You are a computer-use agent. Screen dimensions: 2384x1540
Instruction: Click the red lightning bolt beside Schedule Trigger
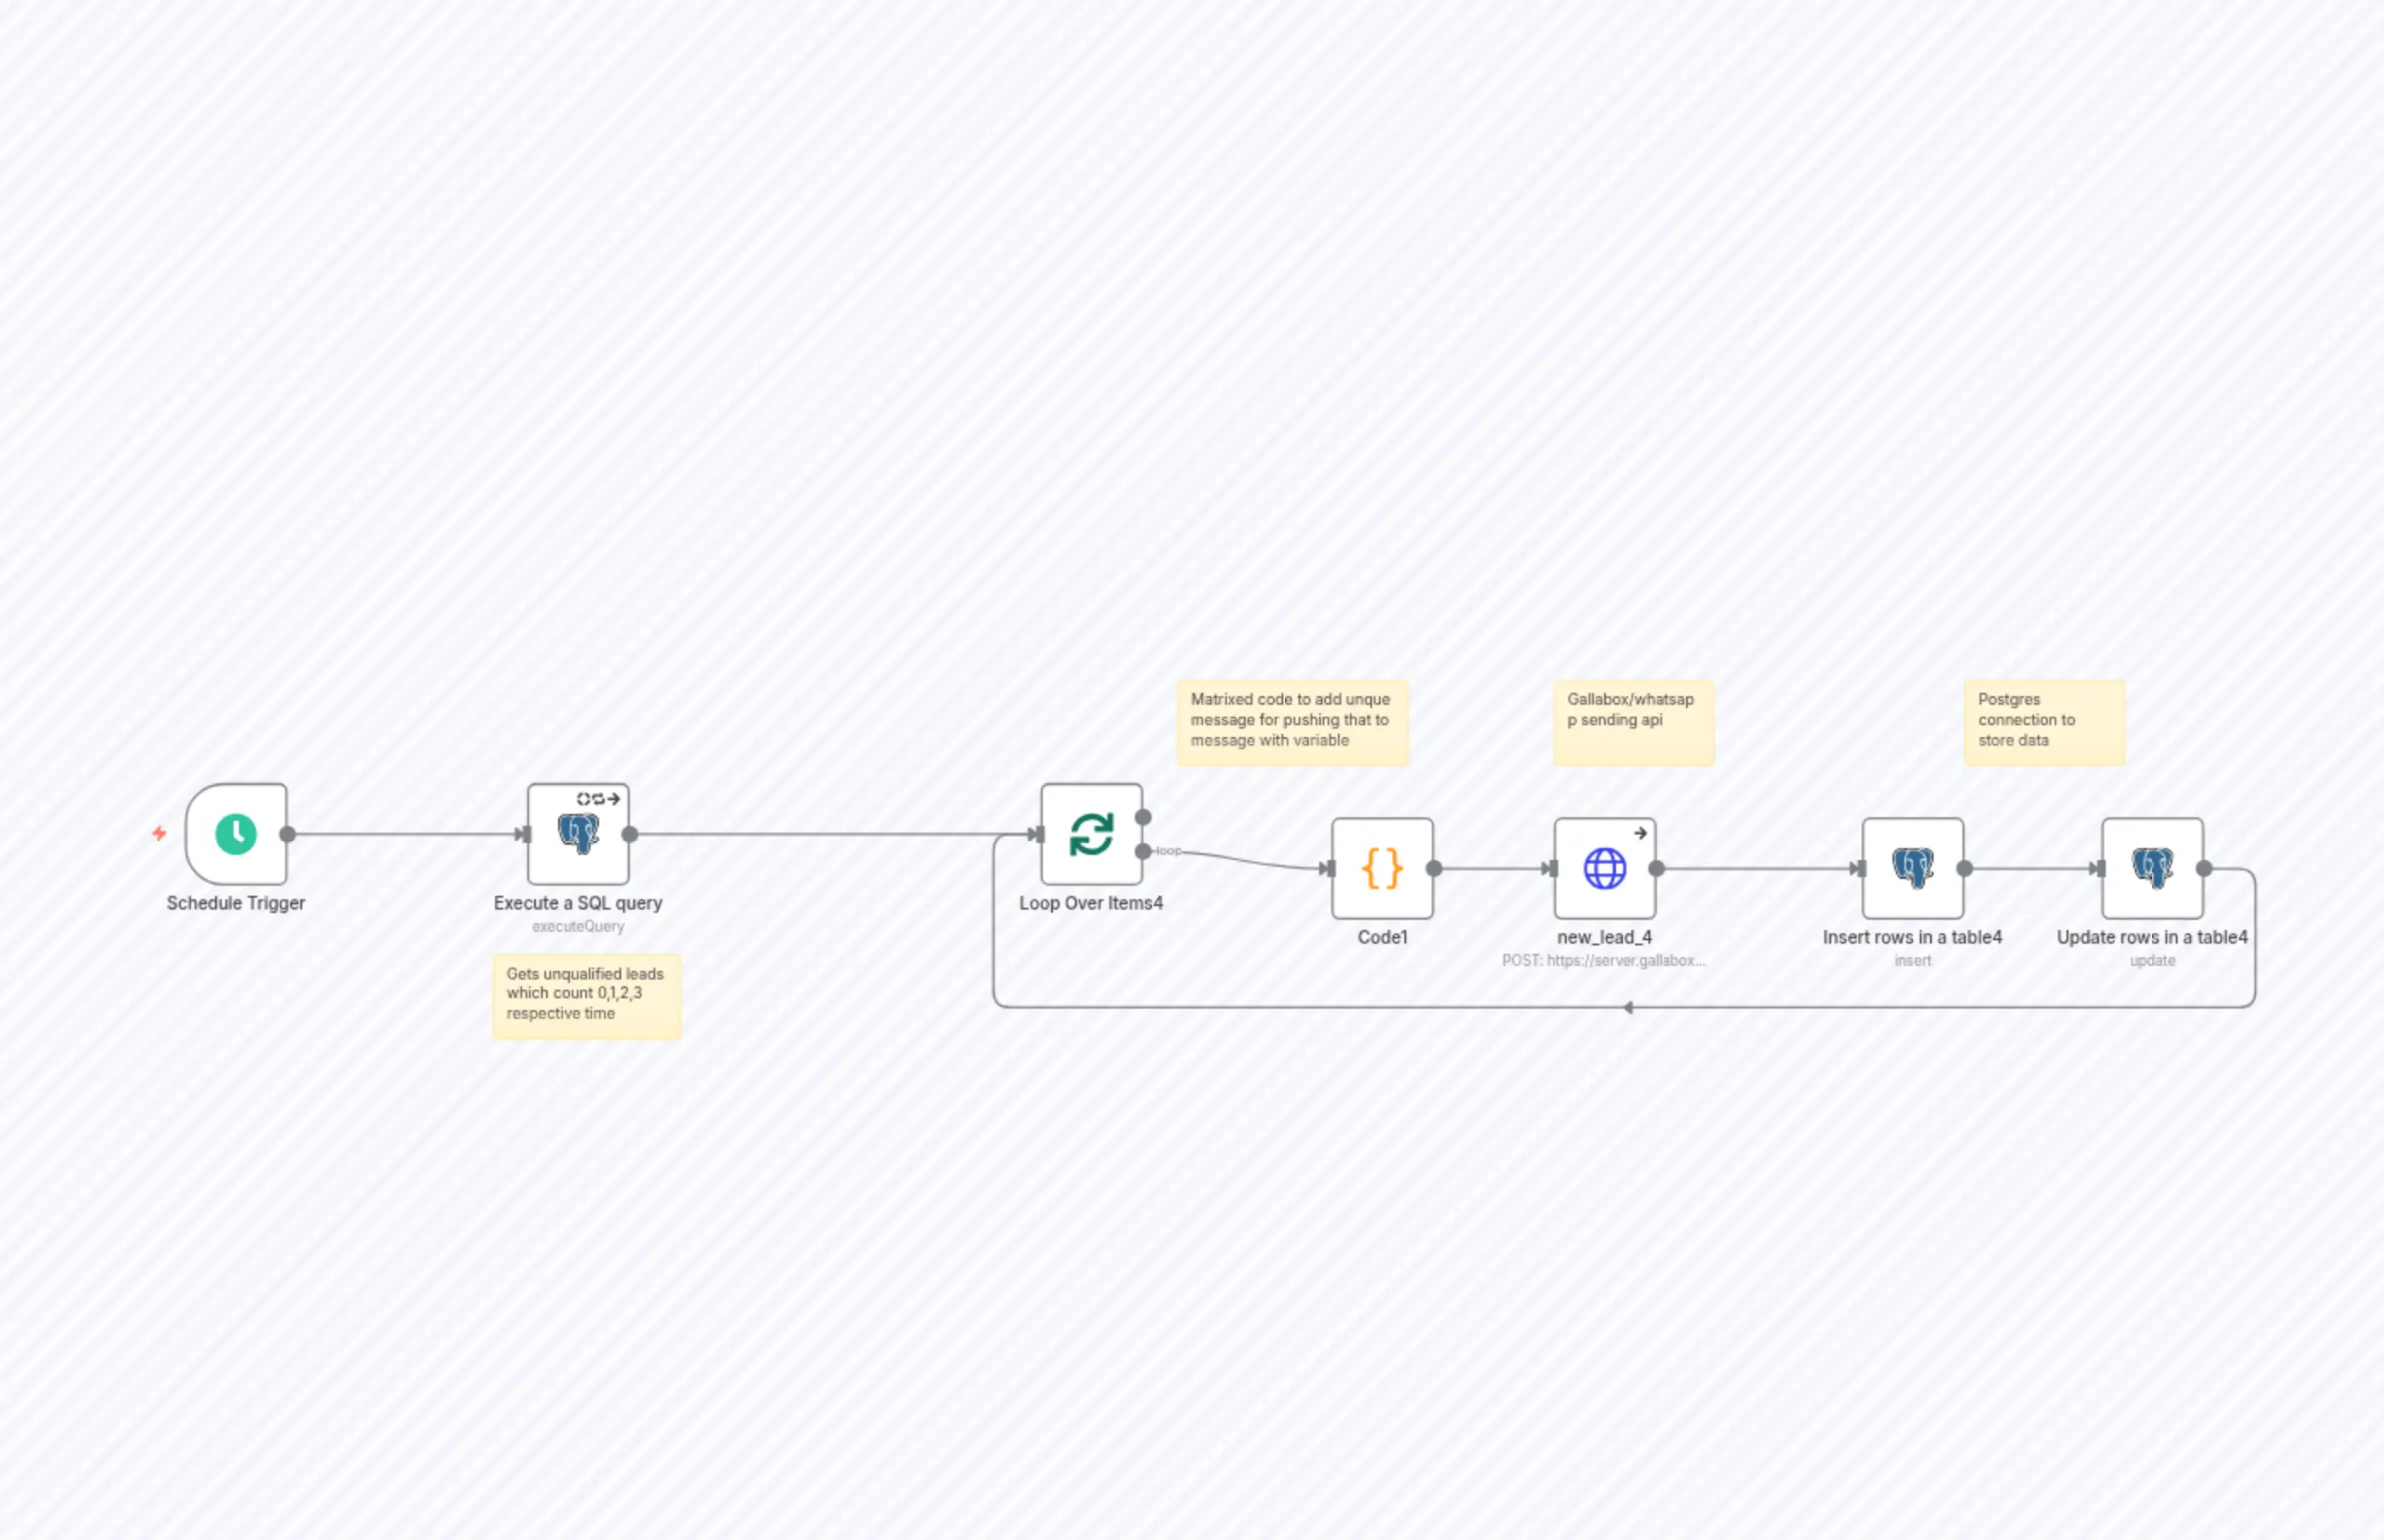[159, 833]
